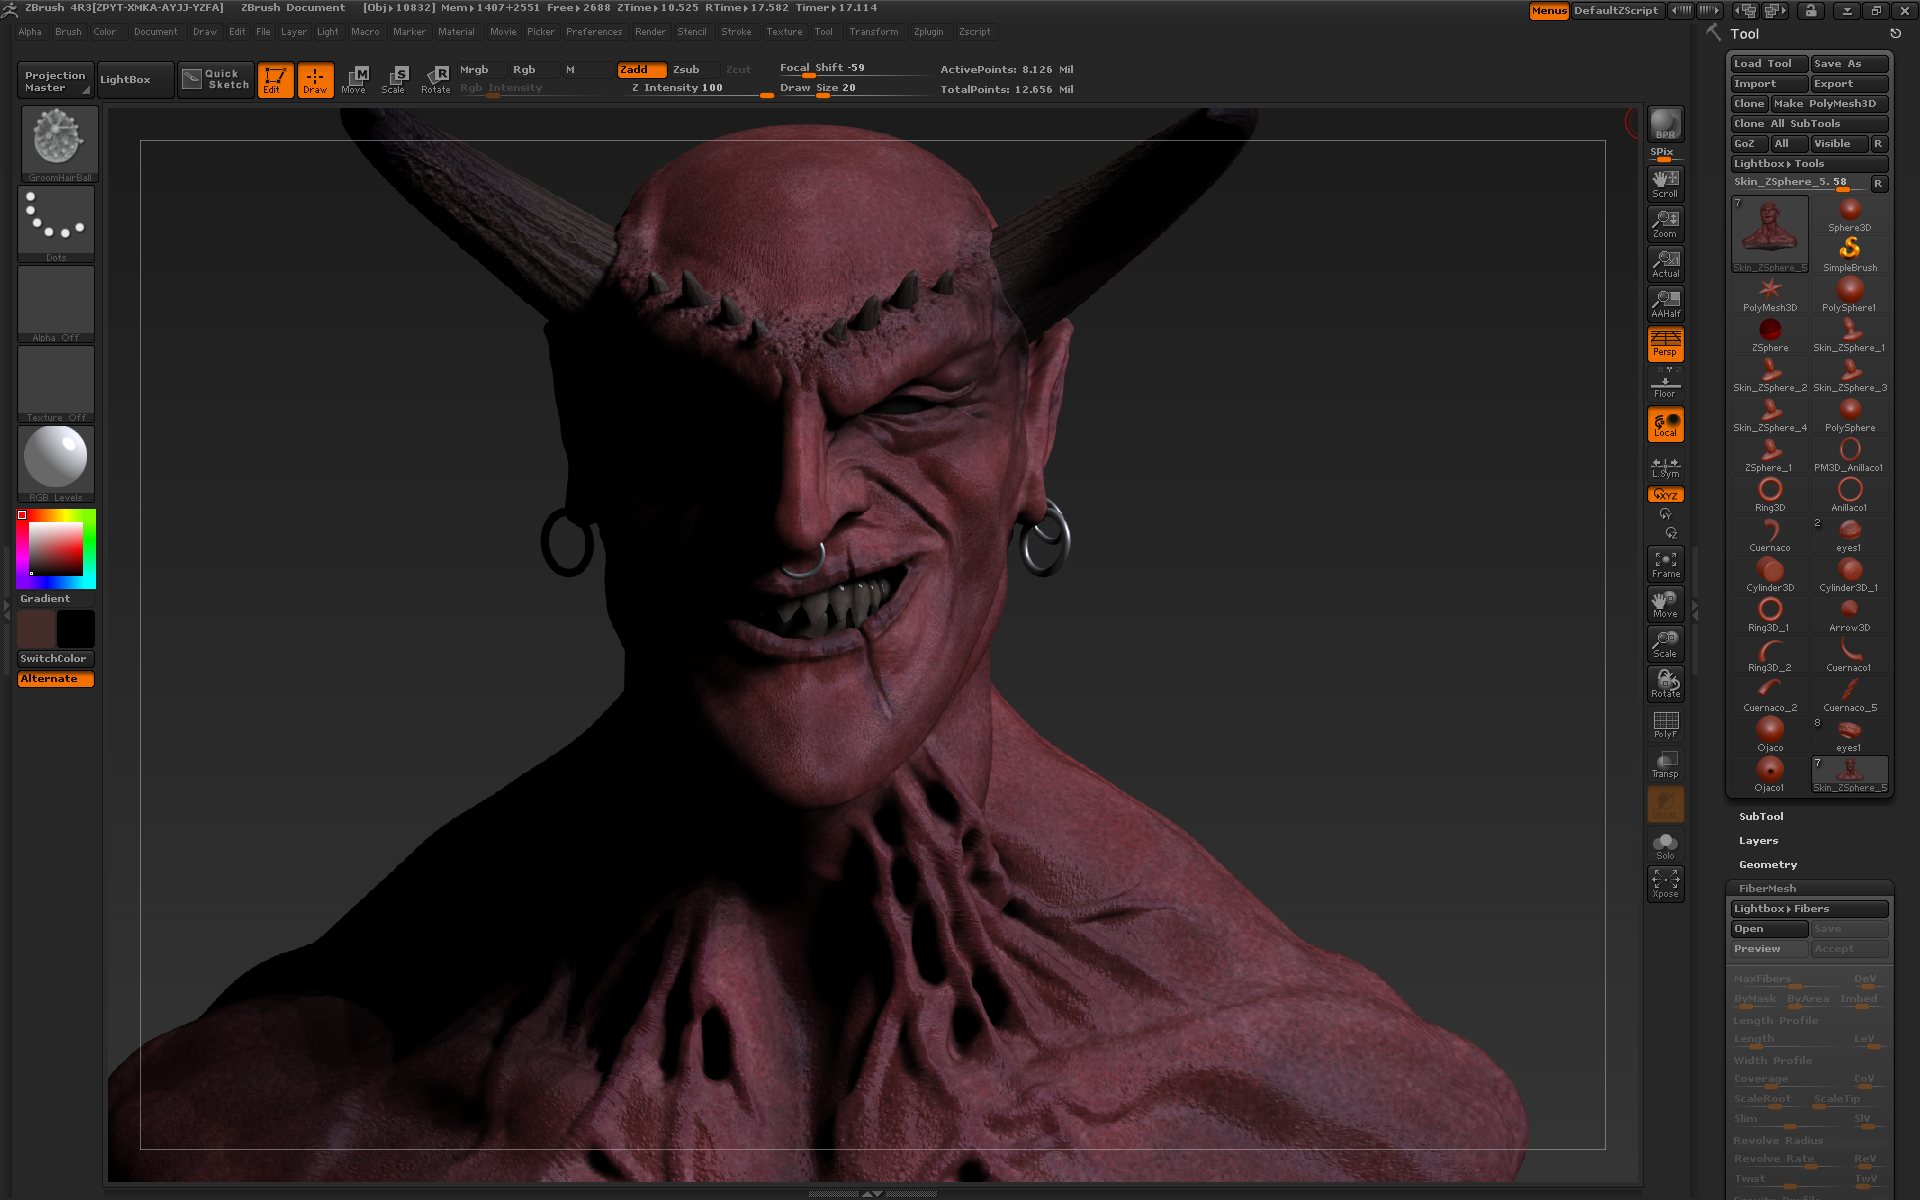
Task: Click the Make PolyMesh3D button
Action: [1828, 104]
